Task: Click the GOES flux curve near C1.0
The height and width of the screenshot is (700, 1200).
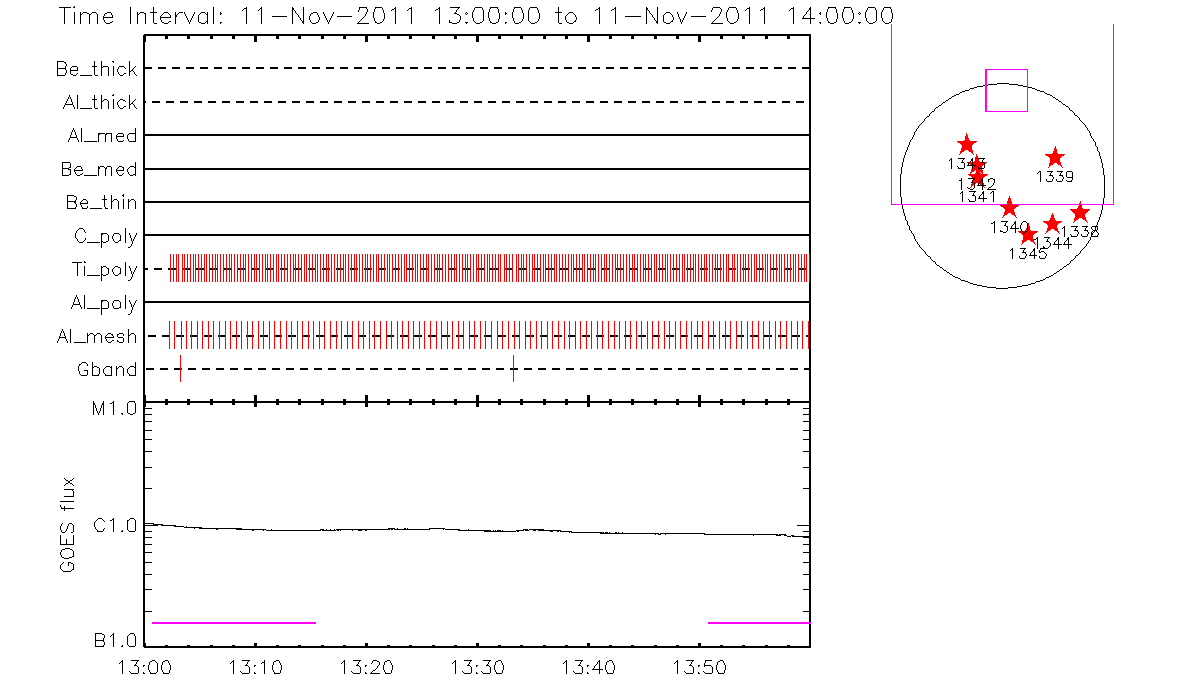Action: click(x=478, y=530)
